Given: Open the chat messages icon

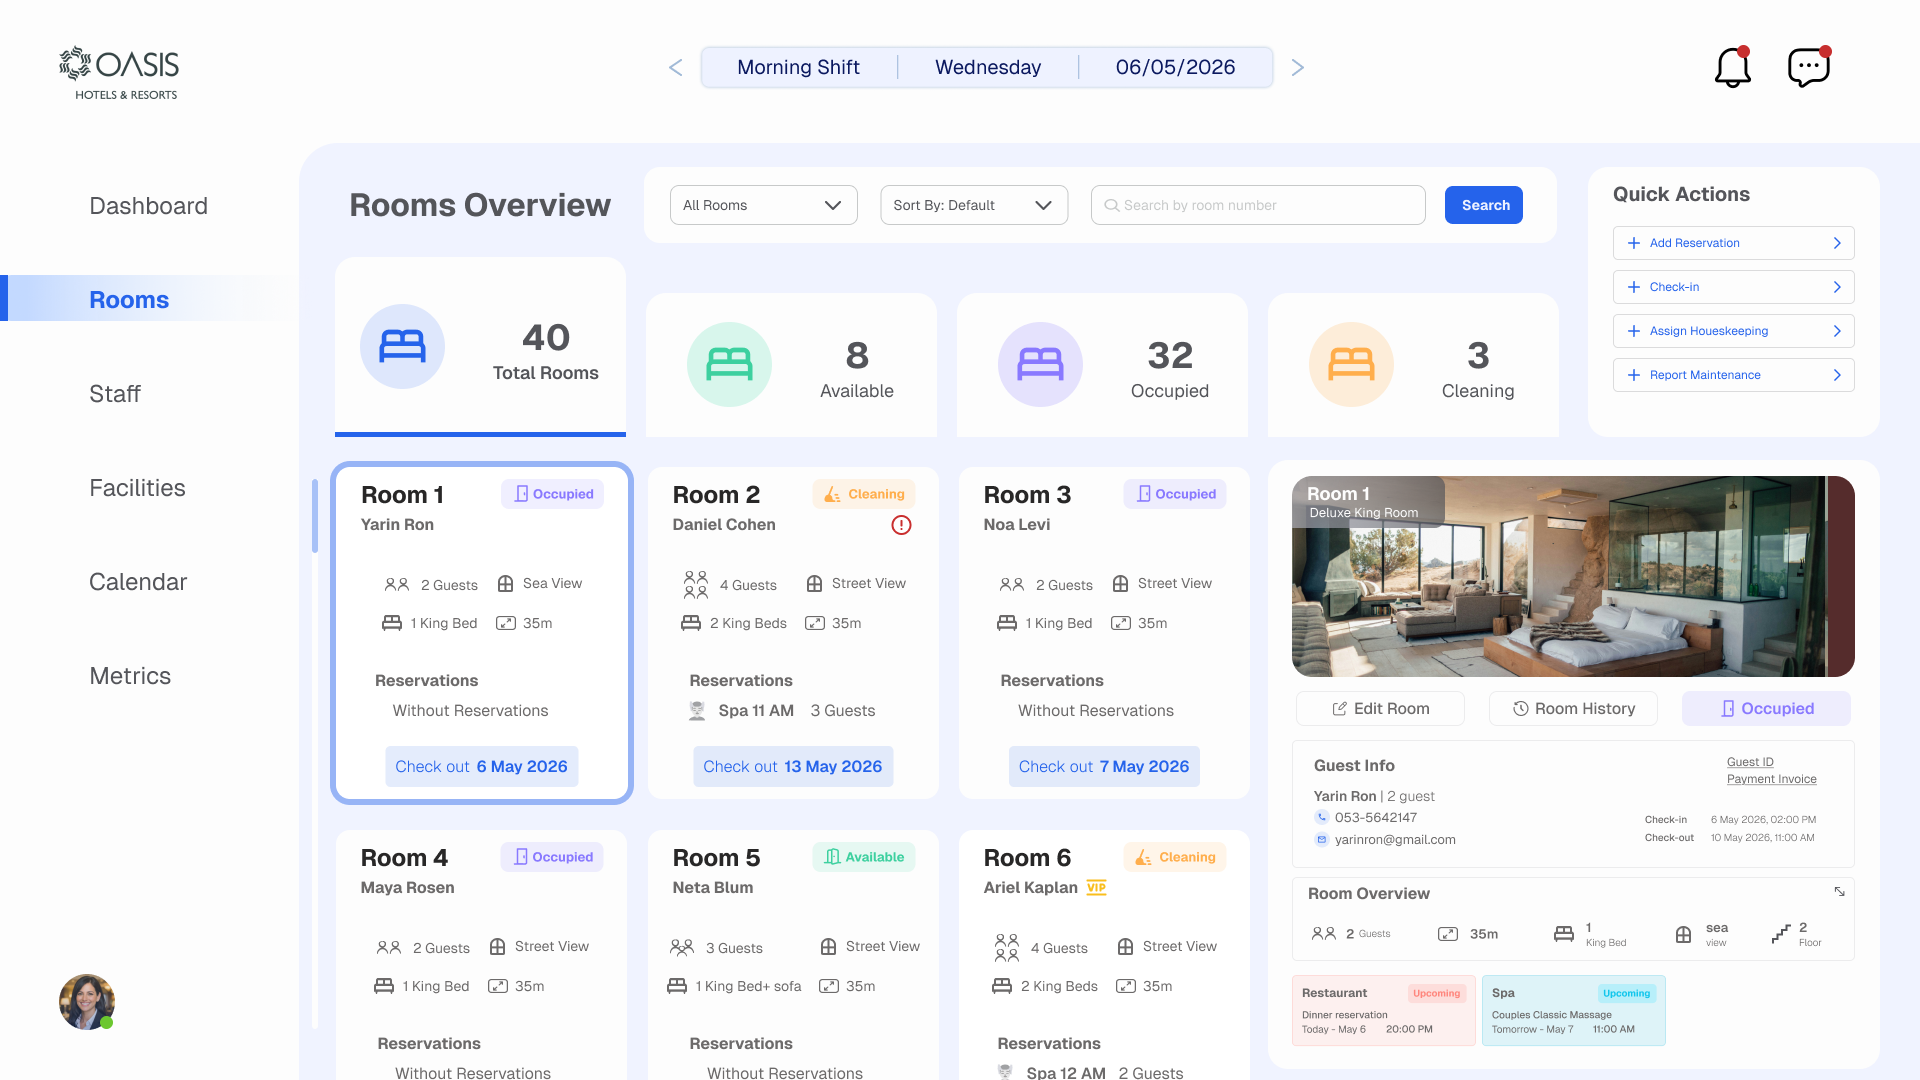Looking at the screenshot, I should click(1809, 67).
